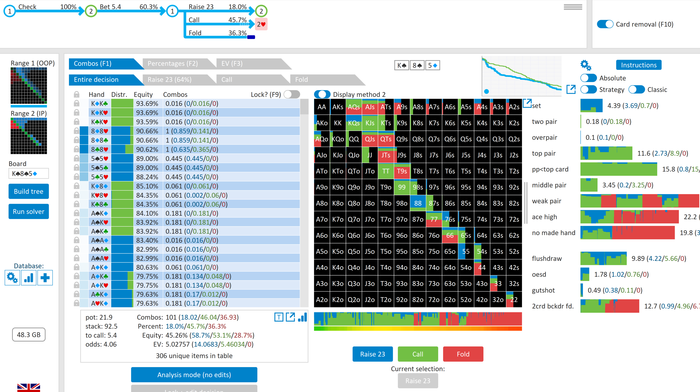Click the T text icon in summary box

(278, 317)
